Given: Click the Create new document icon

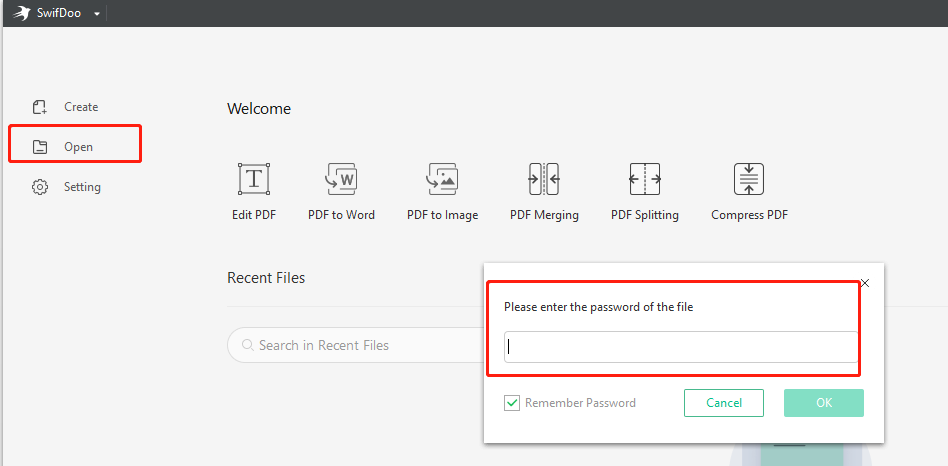Looking at the screenshot, I should click(x=40, y=107).
